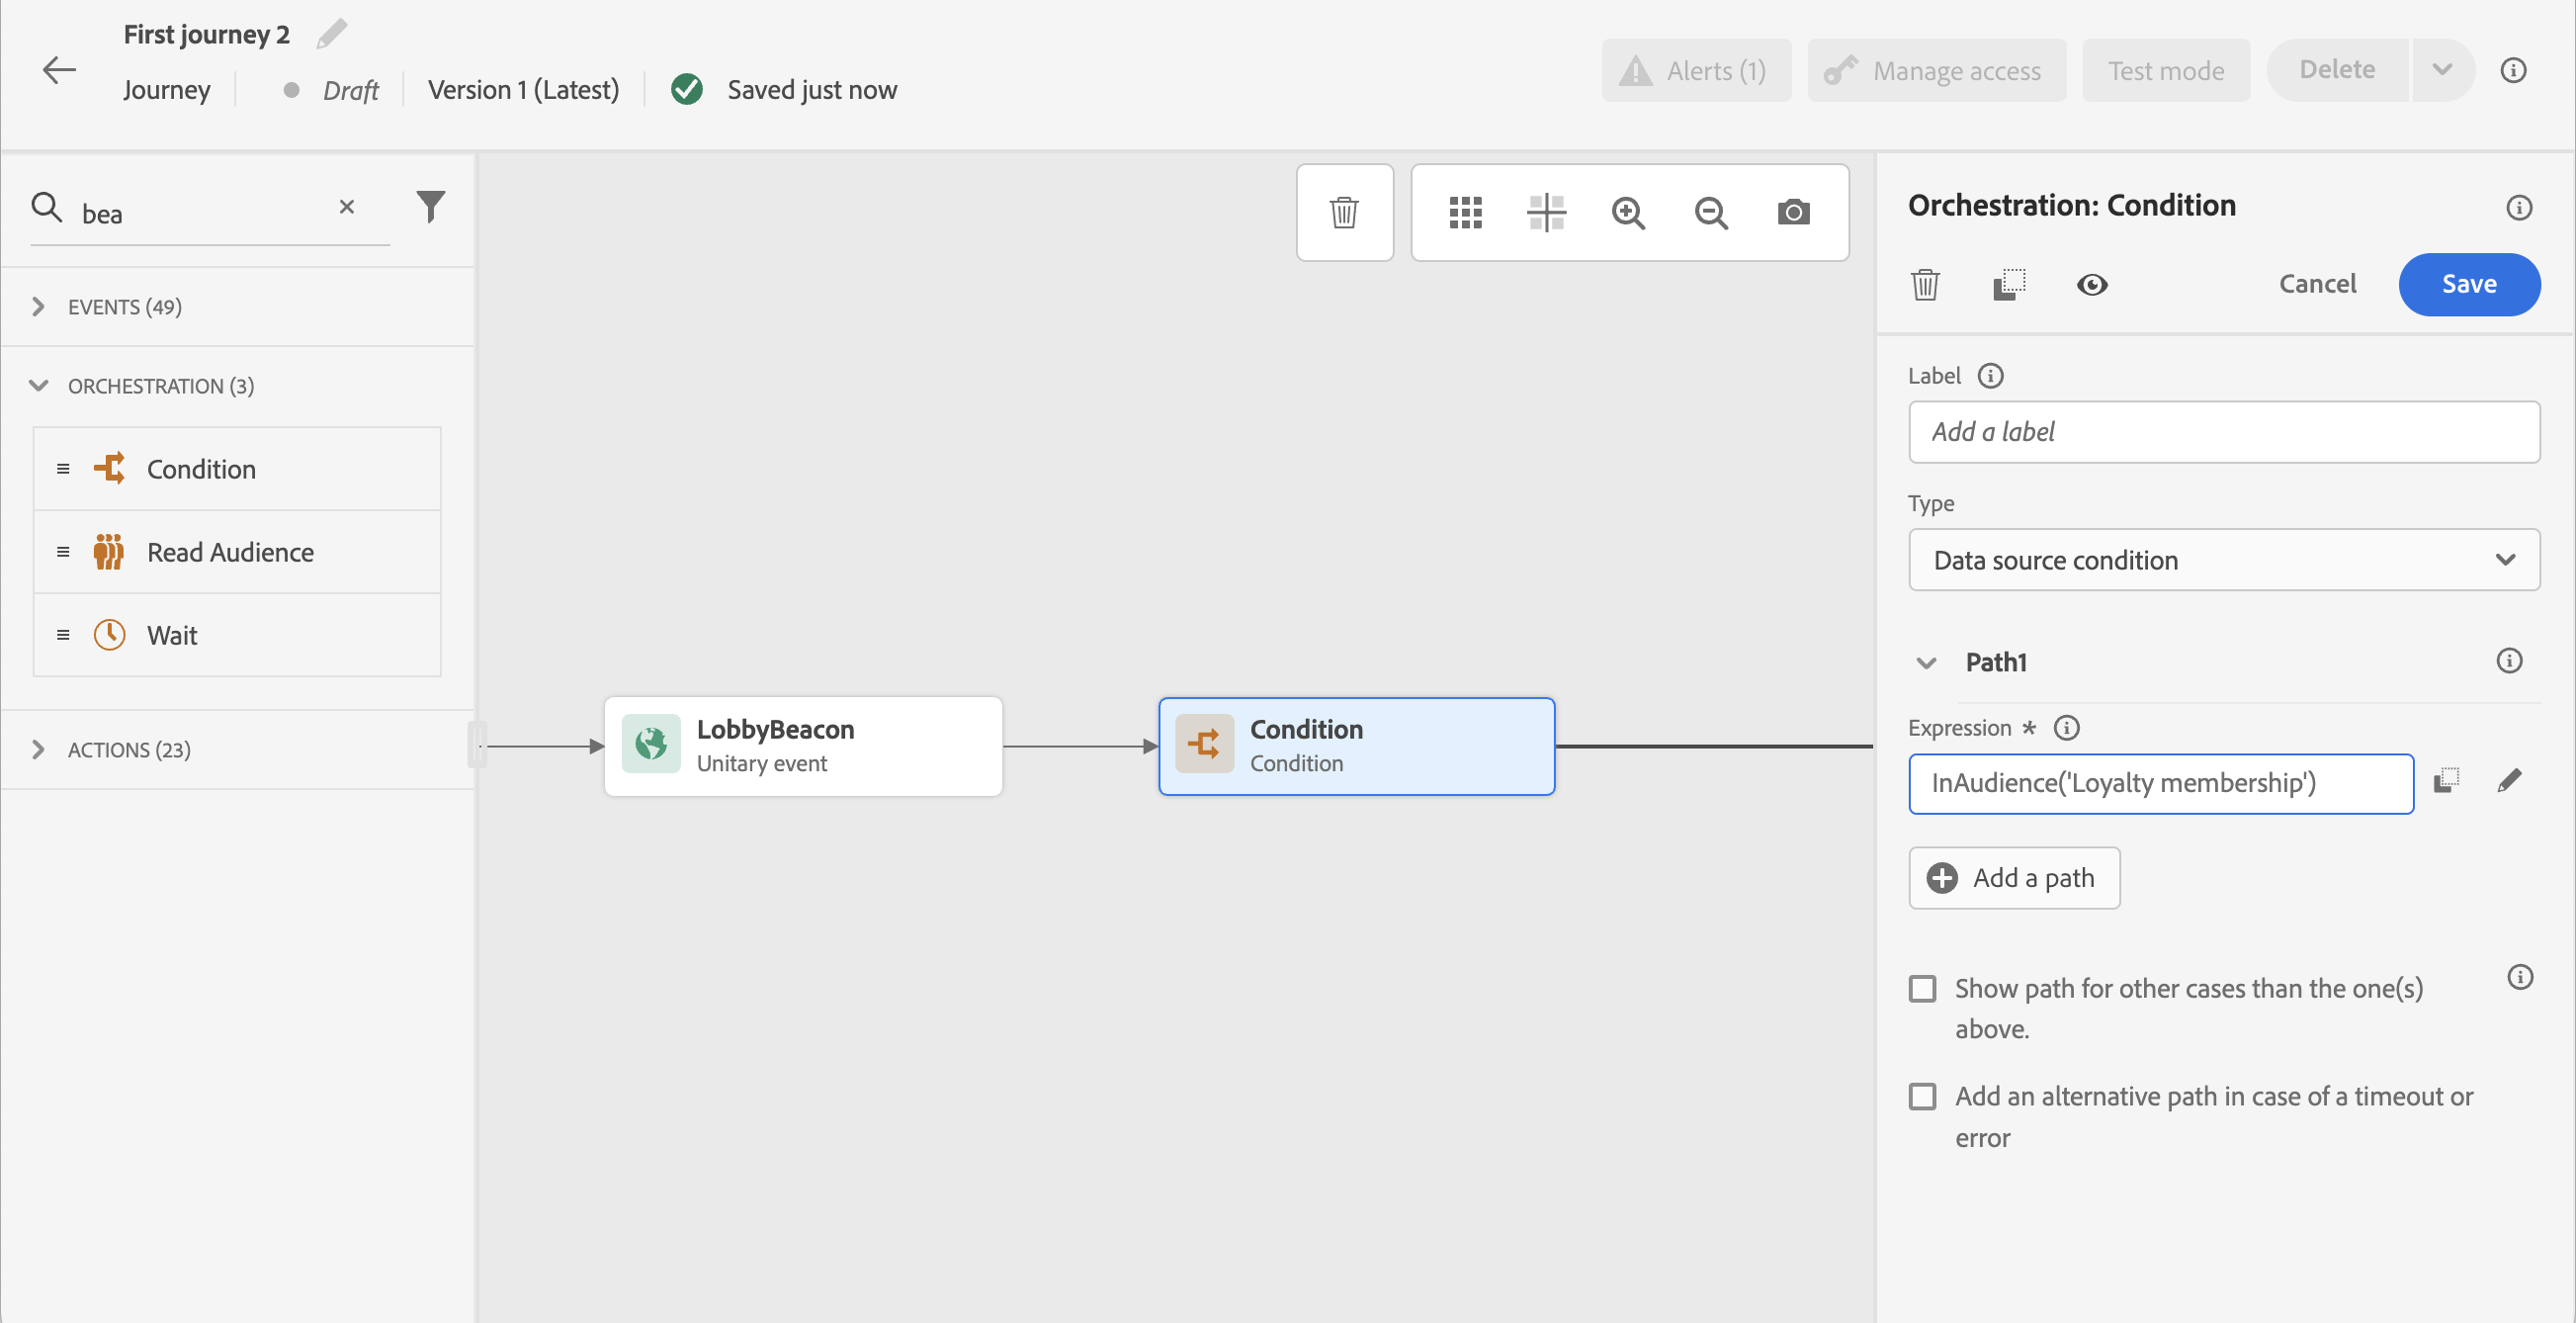
Task: Click the camera screenshot icon
Action: (x=1793, y=212)
